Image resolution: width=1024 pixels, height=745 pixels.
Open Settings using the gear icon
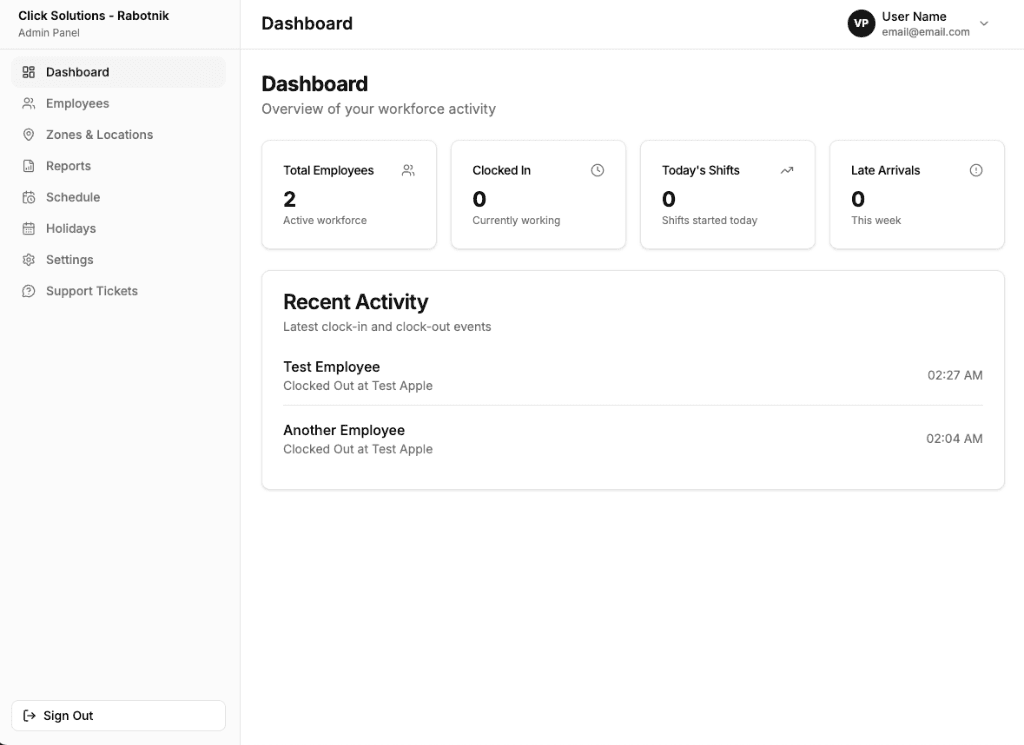pos(27,259)
